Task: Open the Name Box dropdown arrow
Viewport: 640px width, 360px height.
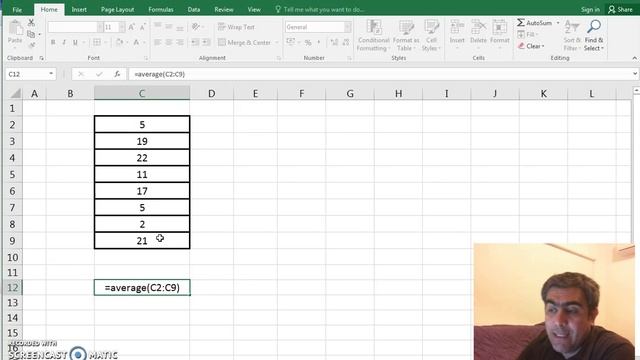Action: pyautogui.click(x=51, y=74)
